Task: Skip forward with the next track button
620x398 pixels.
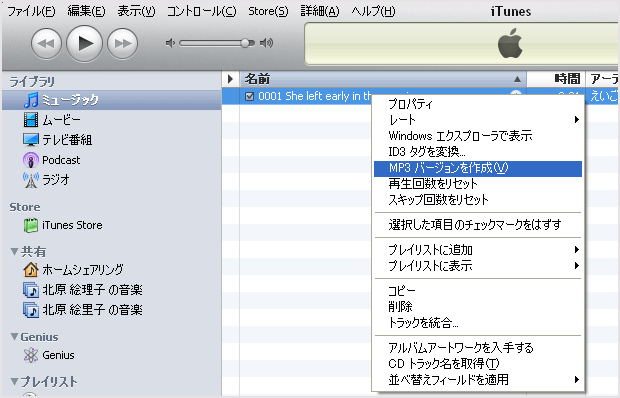Action: coord(123,43)
